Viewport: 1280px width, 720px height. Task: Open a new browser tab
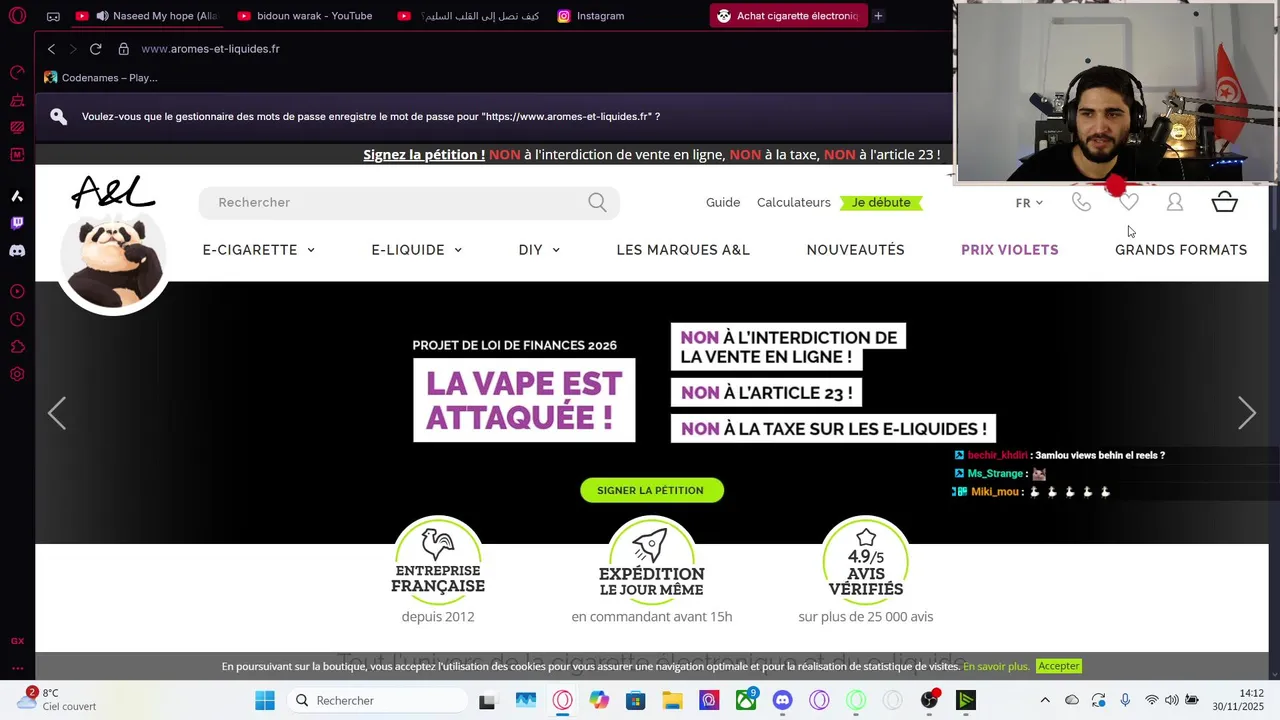point(878,16)
